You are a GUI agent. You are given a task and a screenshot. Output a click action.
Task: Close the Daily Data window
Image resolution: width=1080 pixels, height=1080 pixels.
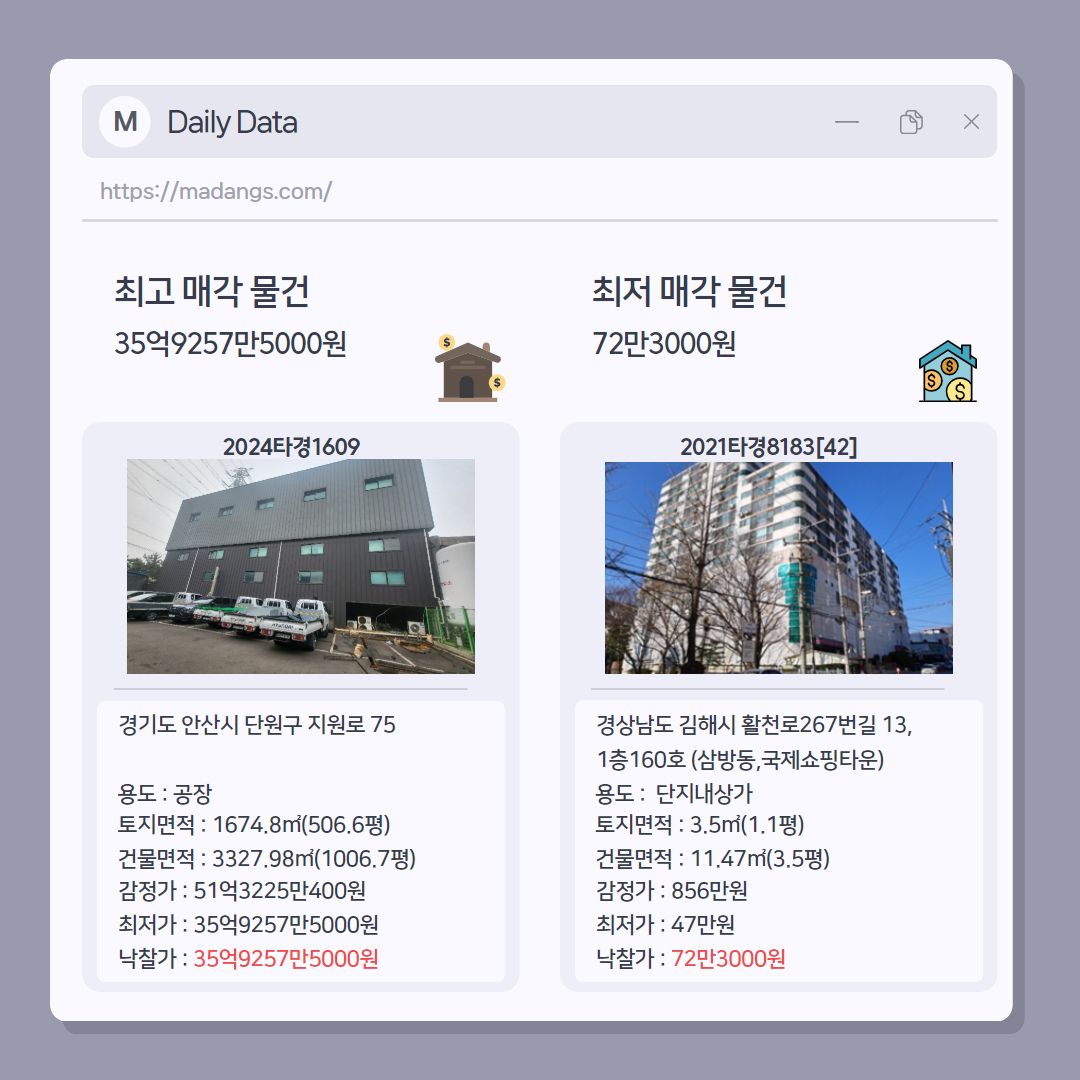coord(971,122)
